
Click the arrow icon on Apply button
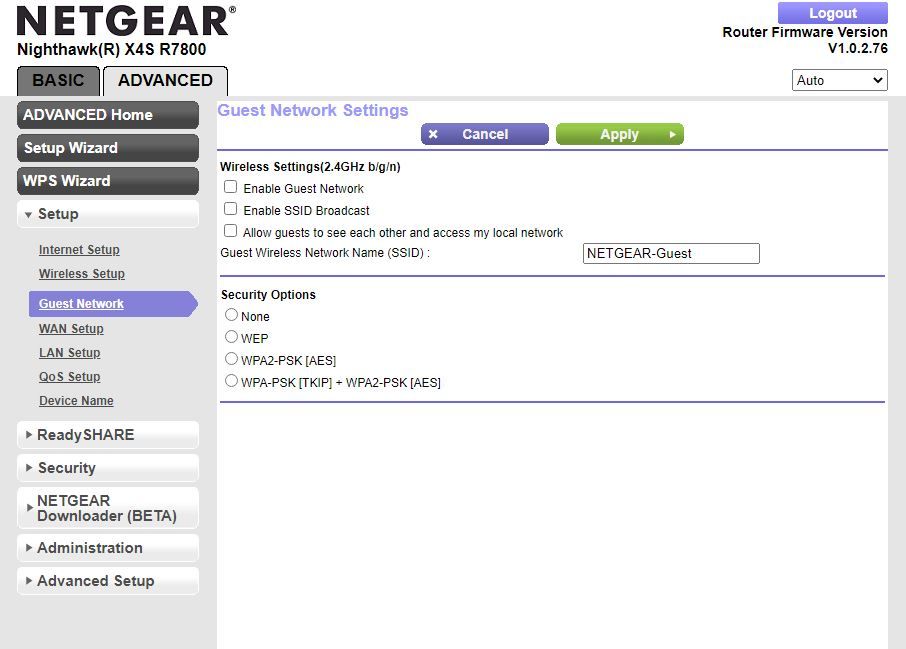point(672,134)
